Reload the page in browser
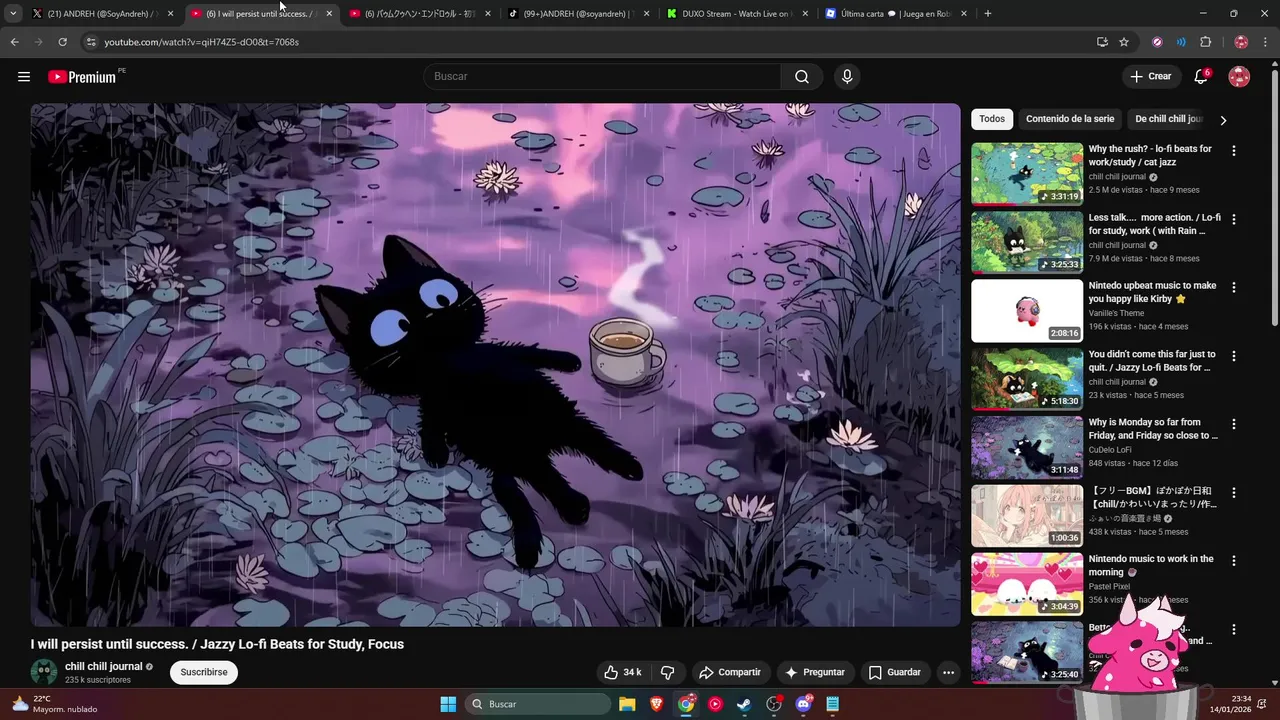Viewport: 1280px width, 720px height. pos(62,42)
